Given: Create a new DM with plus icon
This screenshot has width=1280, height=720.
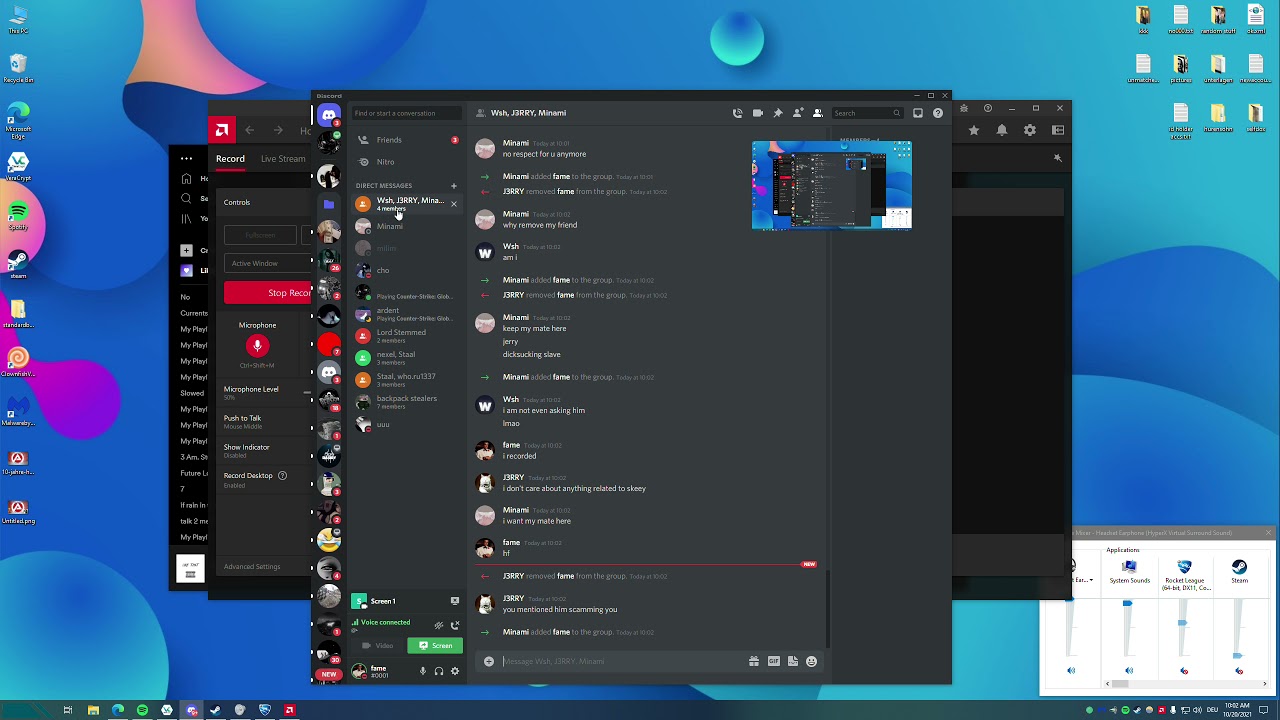Looking at the screenshot, I should (454, 185).
